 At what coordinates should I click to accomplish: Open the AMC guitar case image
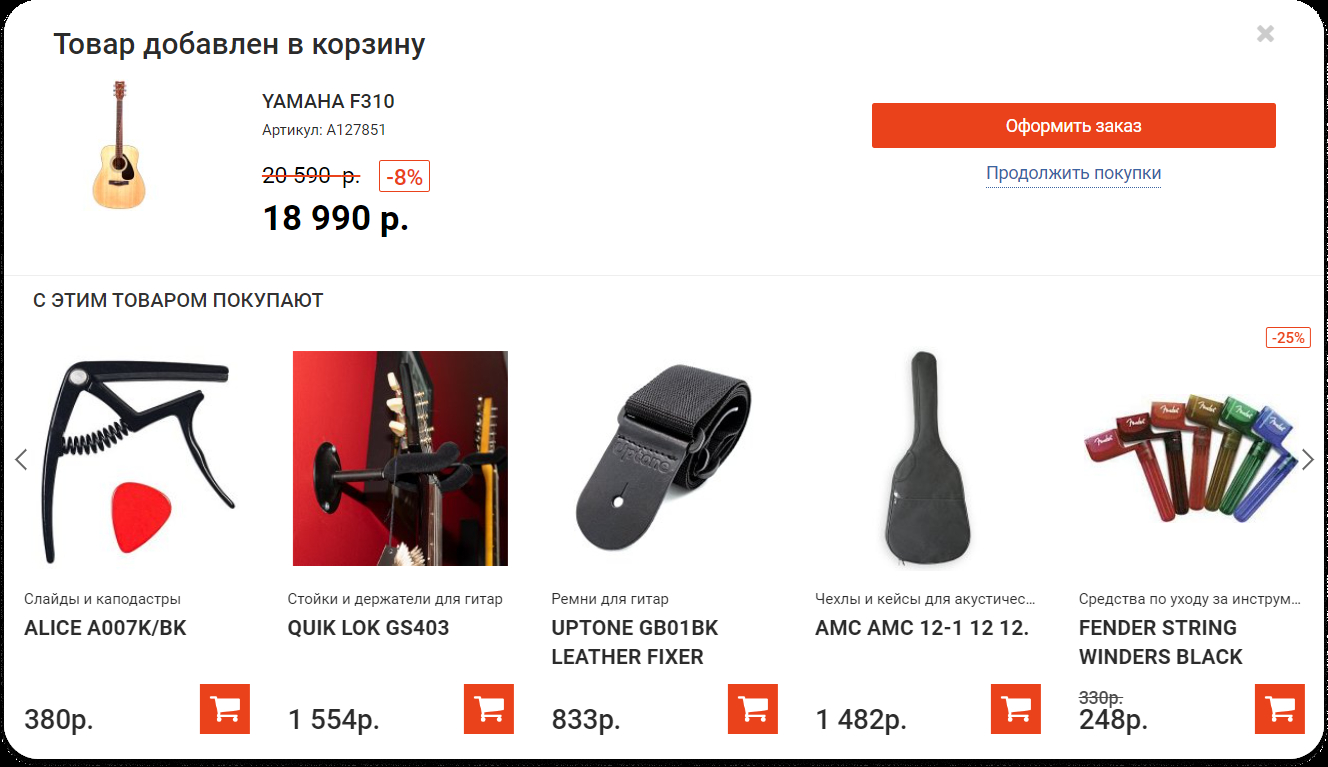[x=927, y=458]
